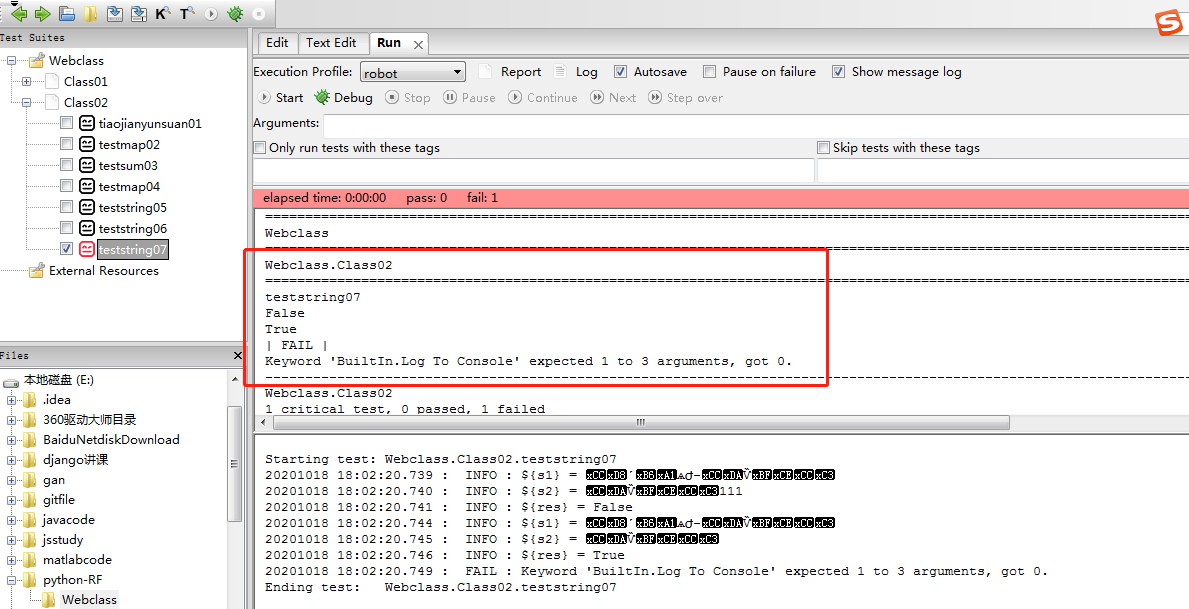
Task: Click the Start button
Action: pos(281,98)
